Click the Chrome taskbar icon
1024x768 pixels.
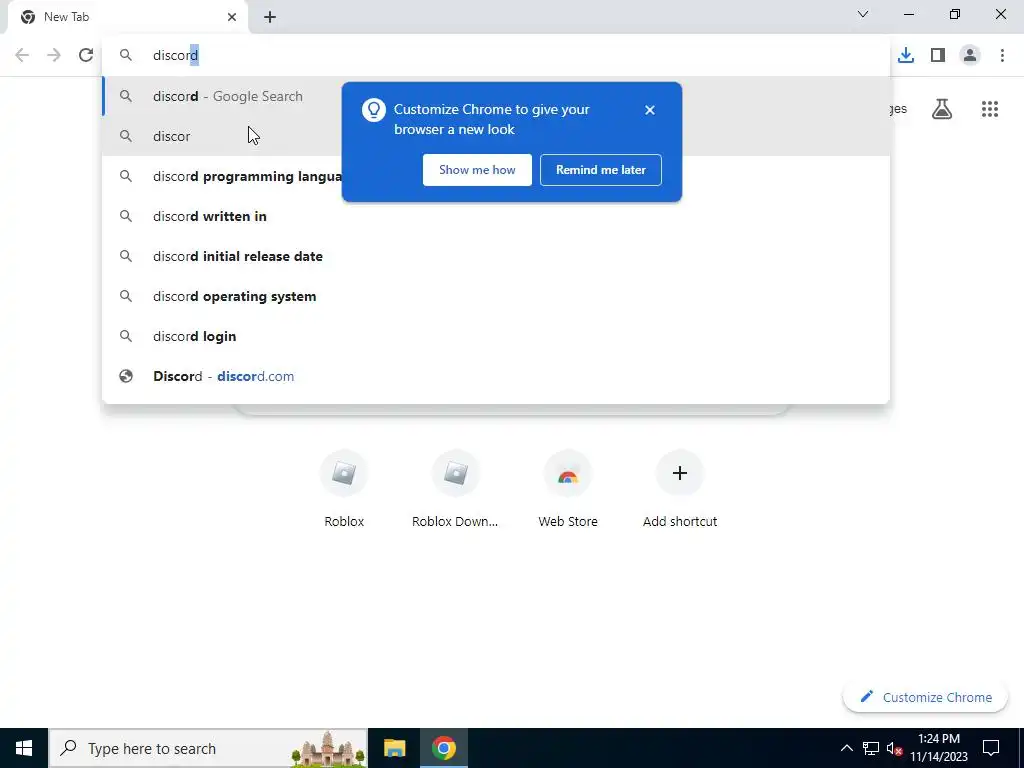click(443, 748)
